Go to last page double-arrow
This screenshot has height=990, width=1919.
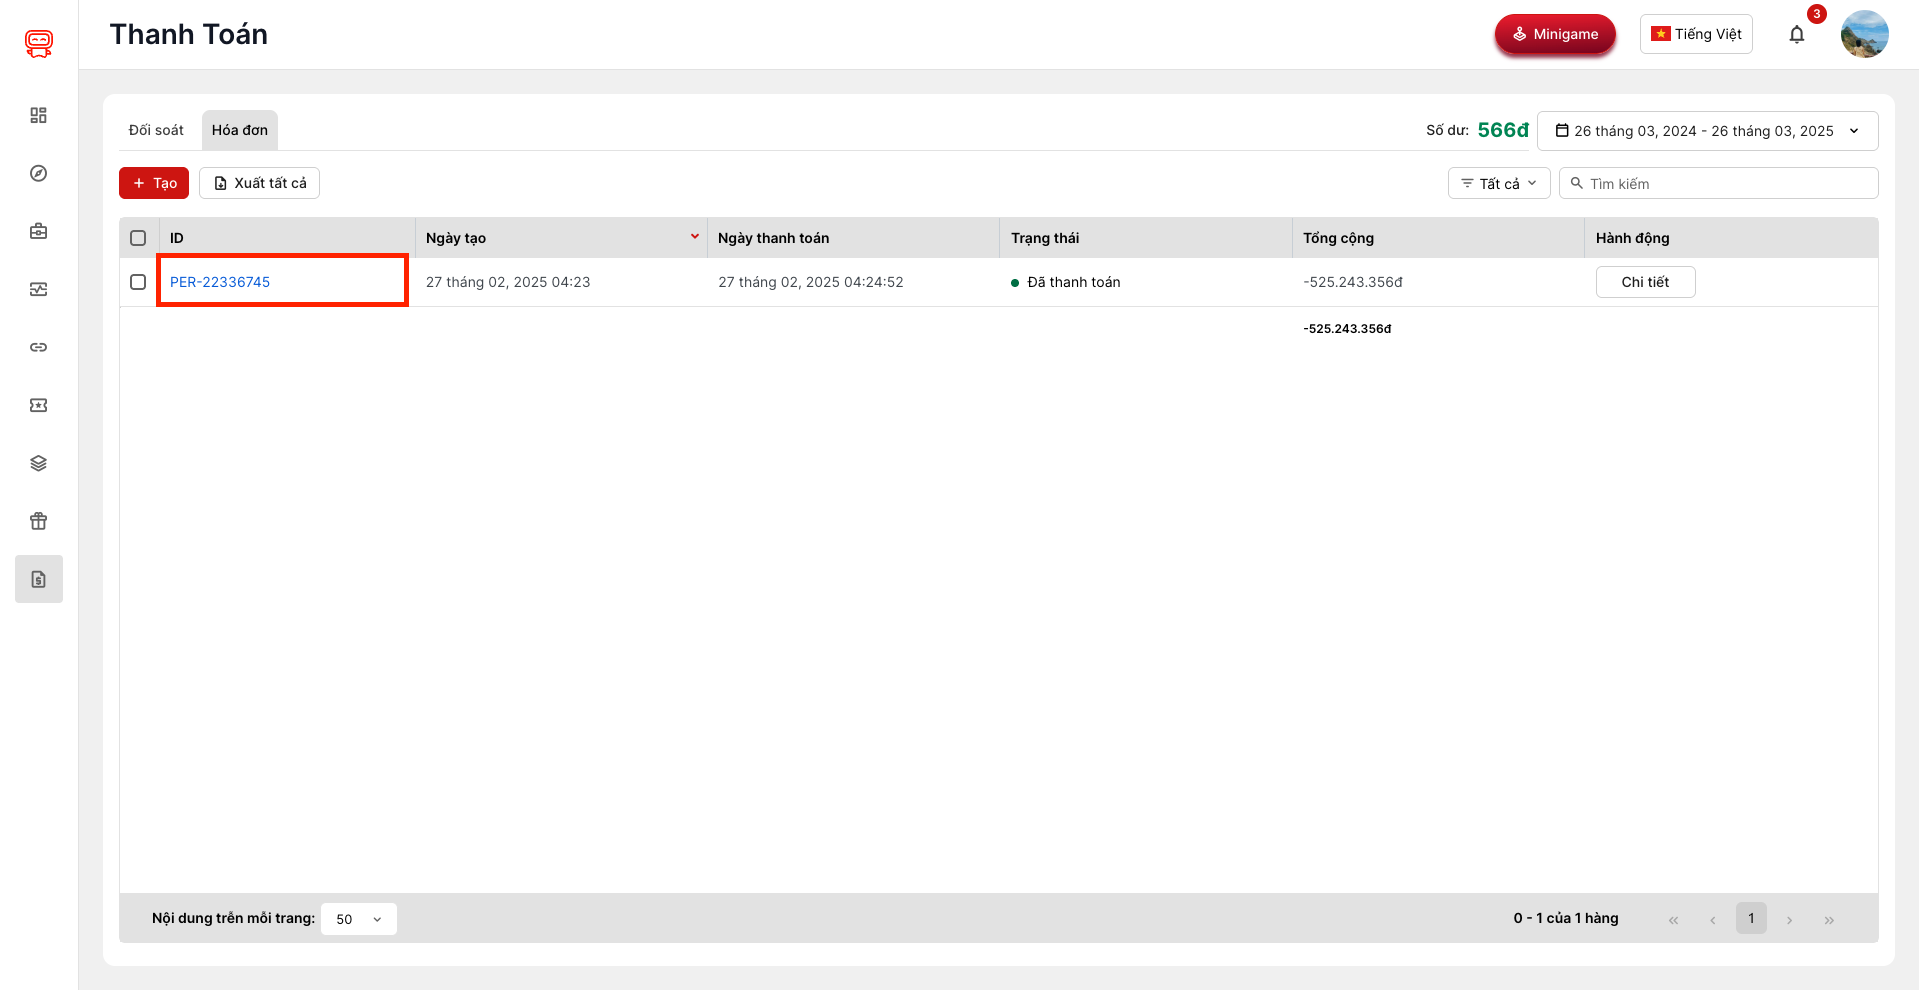(1829, 920)
